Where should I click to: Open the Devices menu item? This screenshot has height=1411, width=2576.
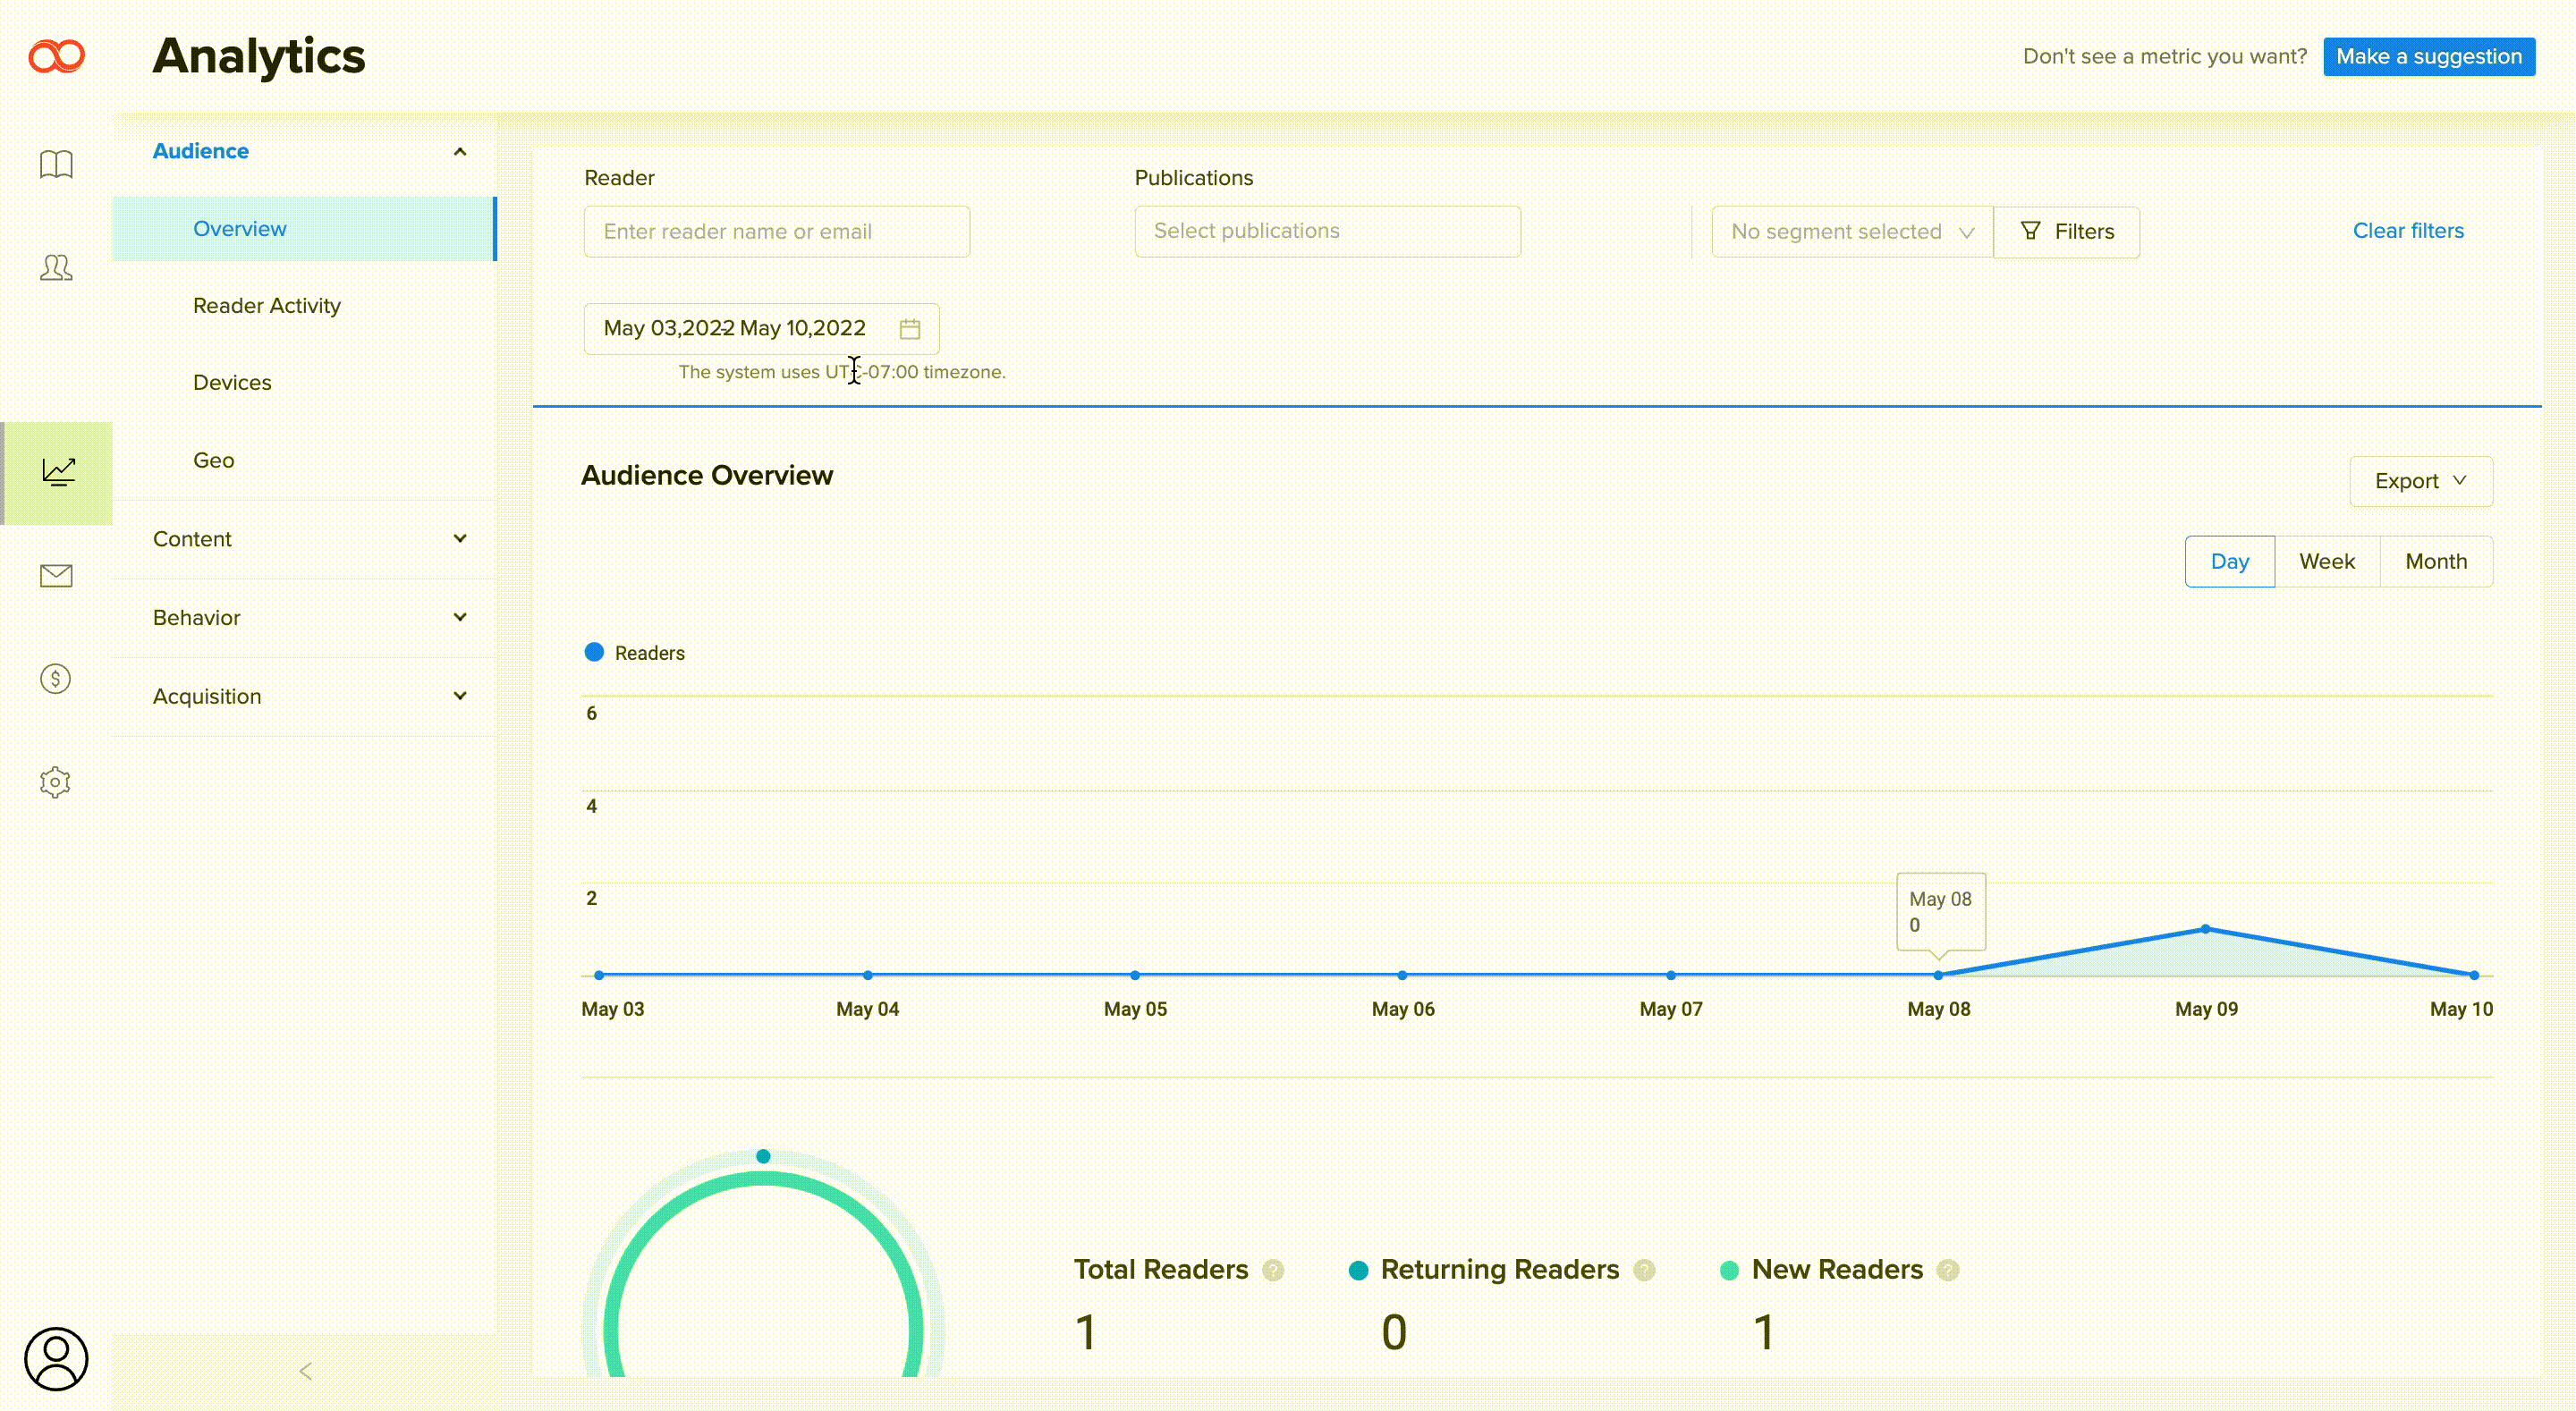point(232,383)
